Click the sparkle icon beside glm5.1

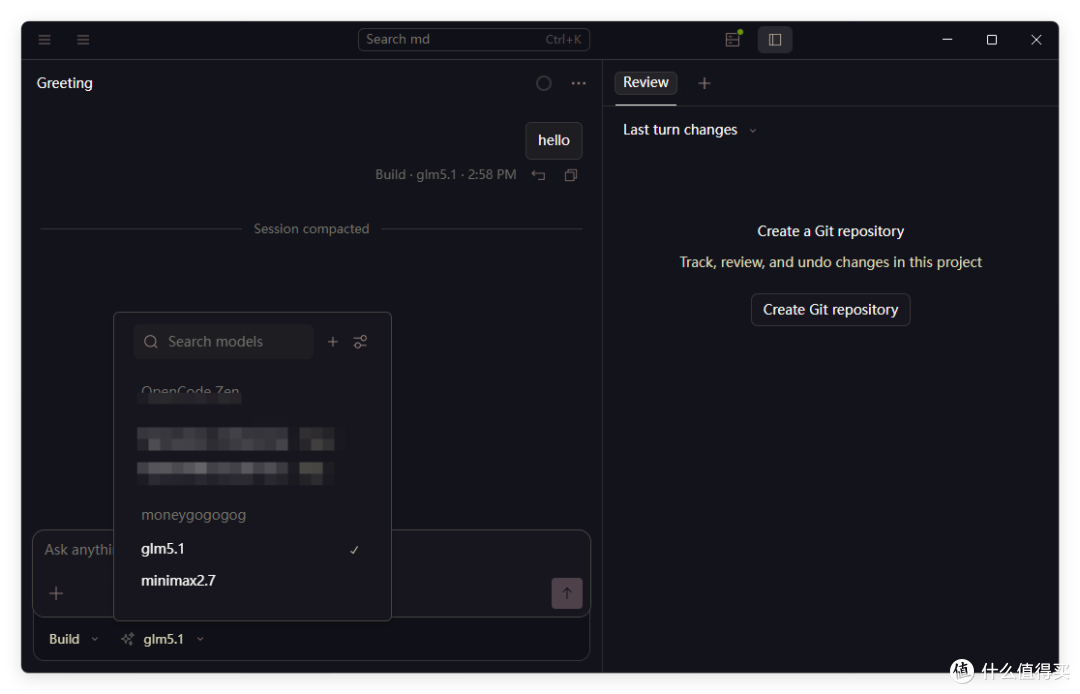click(x=127, y=640)
